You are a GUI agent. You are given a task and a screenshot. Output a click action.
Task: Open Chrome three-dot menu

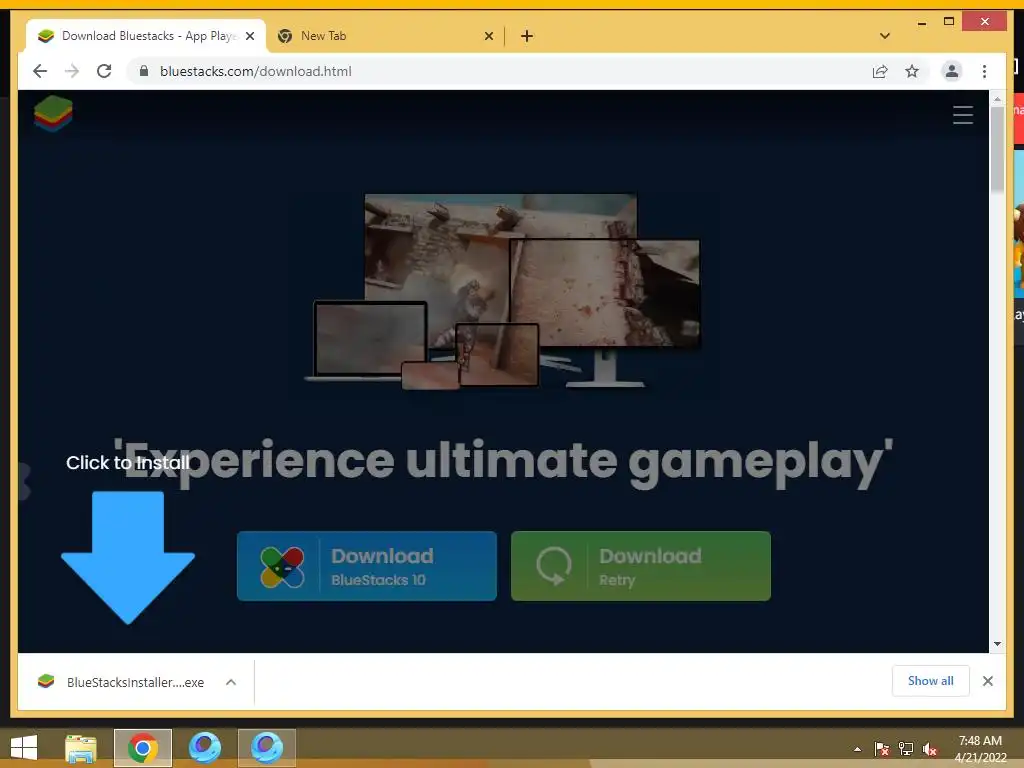point(984,71)
